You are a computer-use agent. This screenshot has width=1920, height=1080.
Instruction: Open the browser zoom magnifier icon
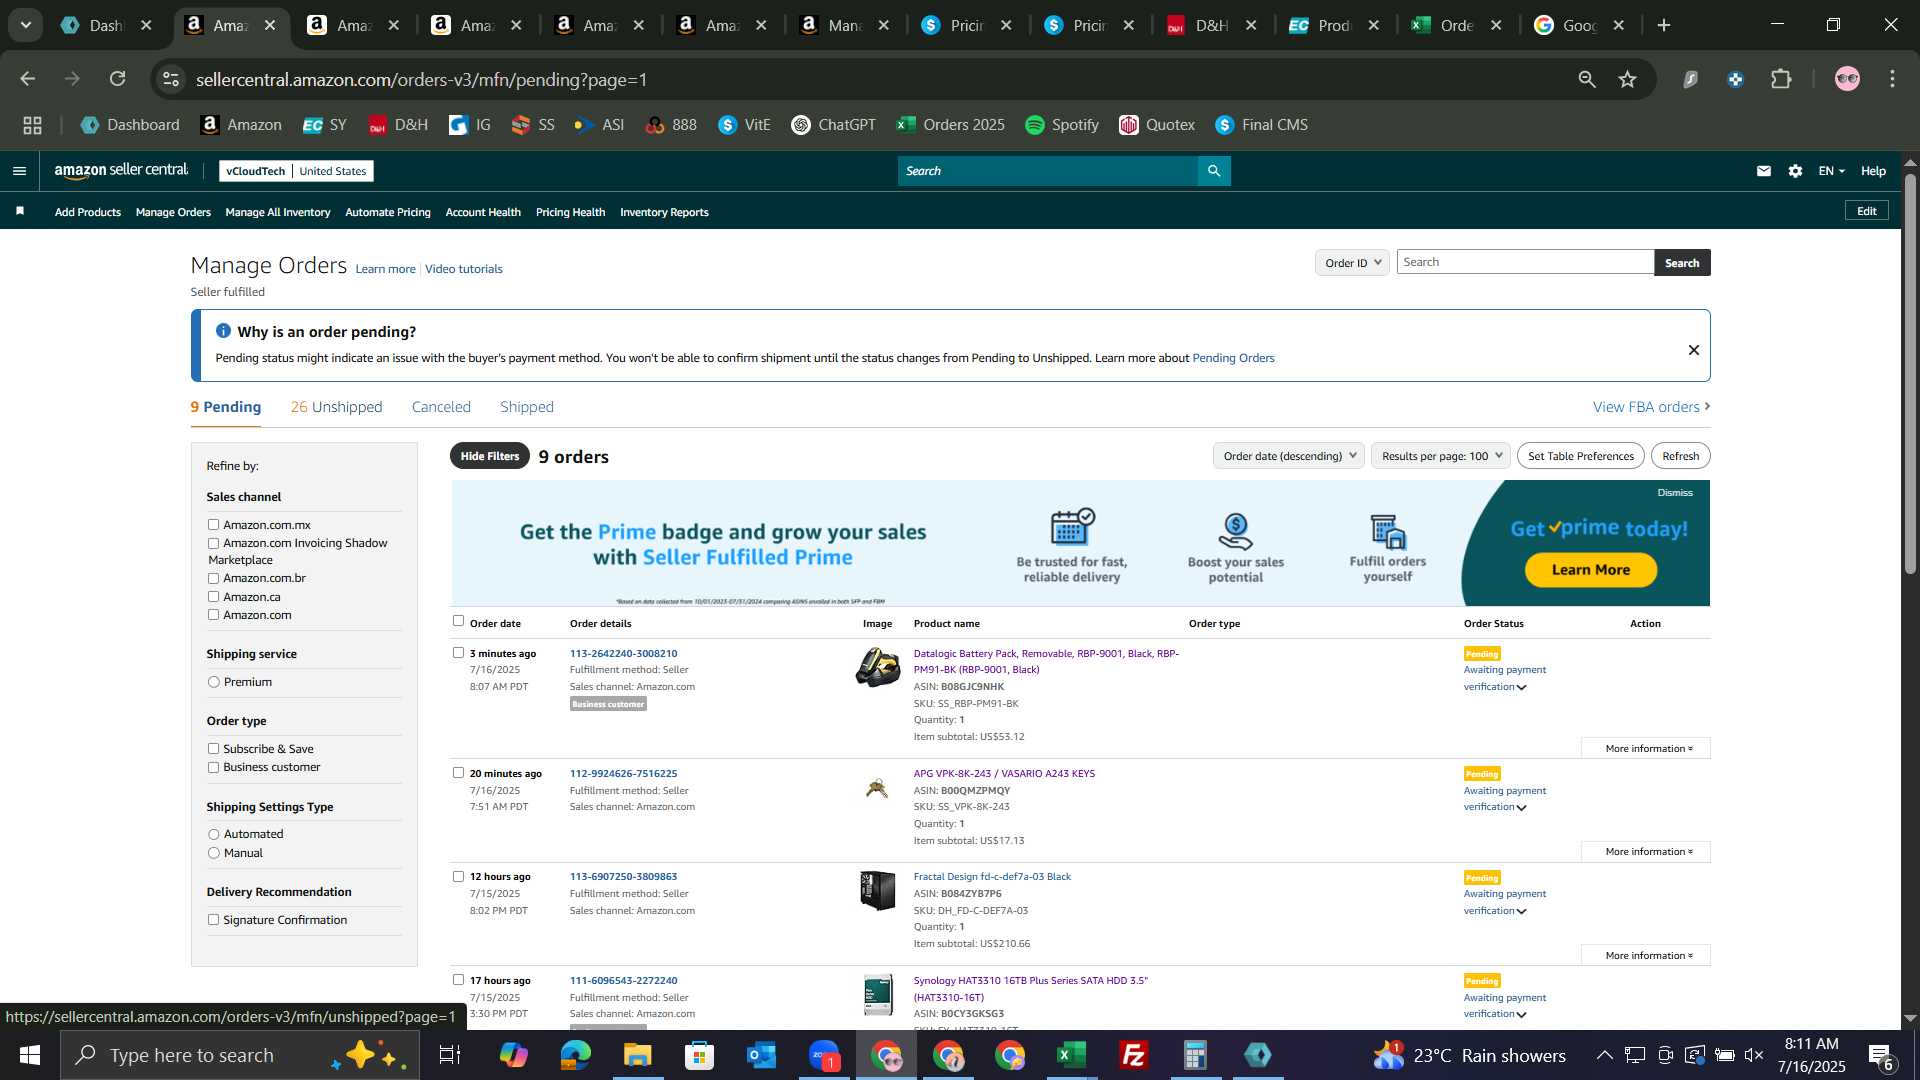[1587, 79]
